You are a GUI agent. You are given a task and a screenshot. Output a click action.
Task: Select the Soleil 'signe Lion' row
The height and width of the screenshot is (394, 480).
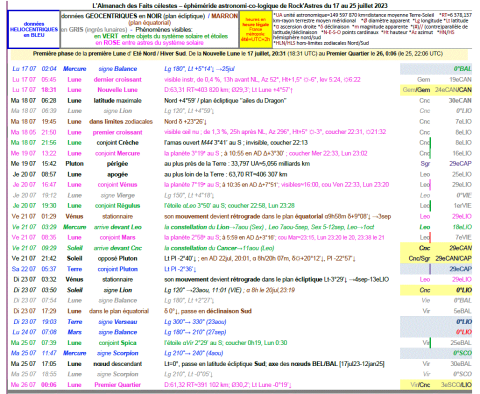pyautogui.click(x=240, y=290)
